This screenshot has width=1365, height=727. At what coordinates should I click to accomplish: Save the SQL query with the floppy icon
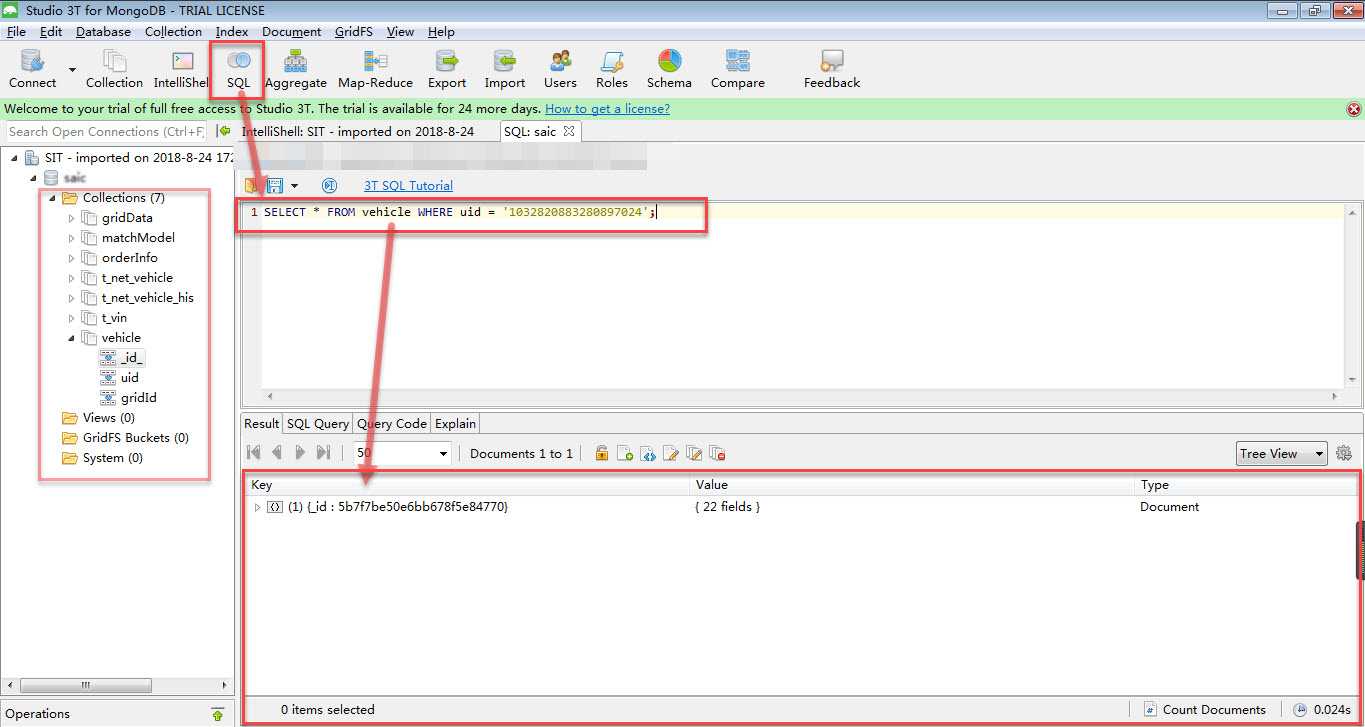[x=274, y=186]
